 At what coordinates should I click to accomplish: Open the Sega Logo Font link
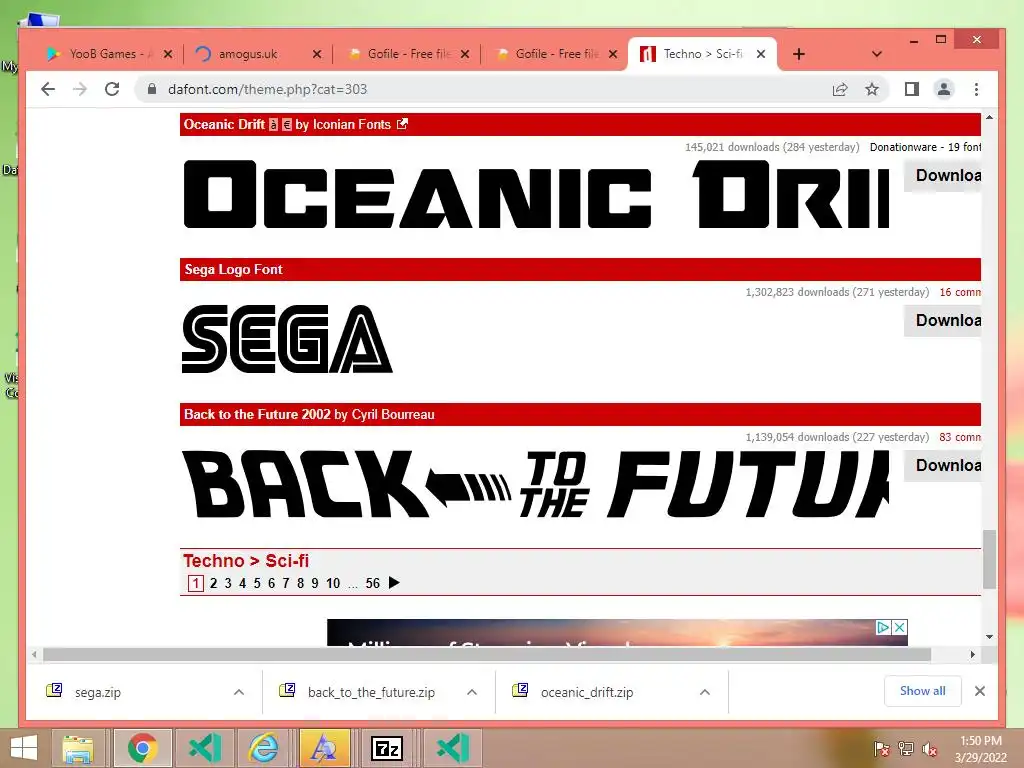tap(233, 269)
